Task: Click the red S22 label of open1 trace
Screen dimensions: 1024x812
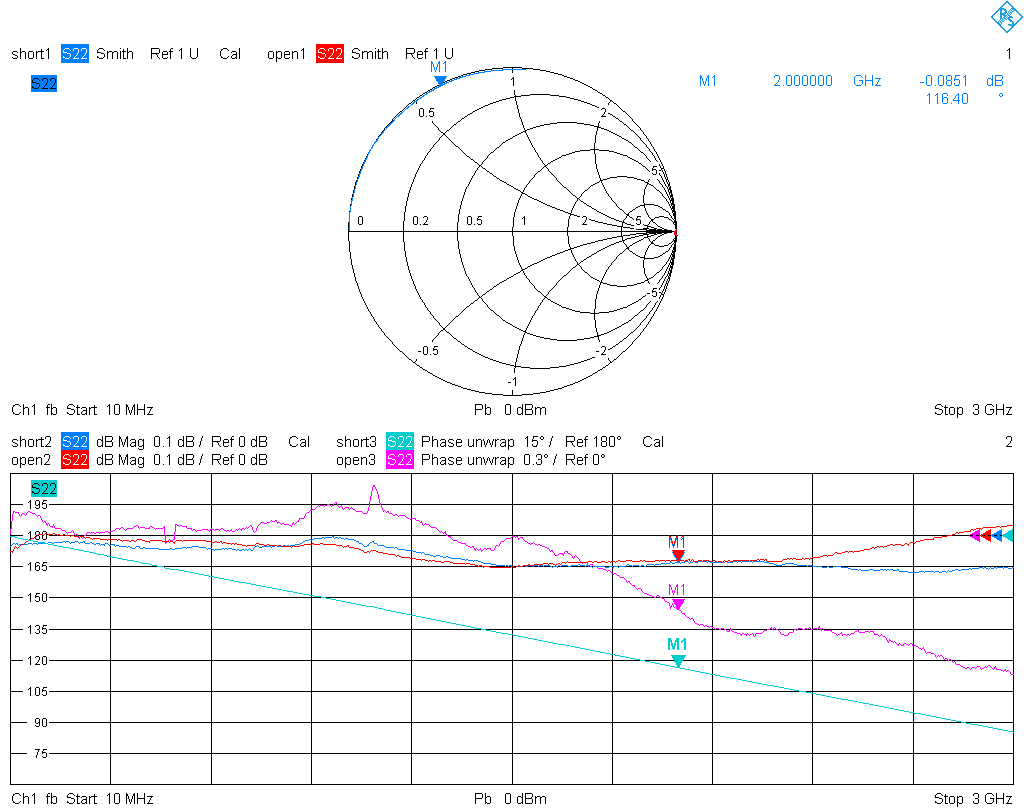Action: click(329, 54)
